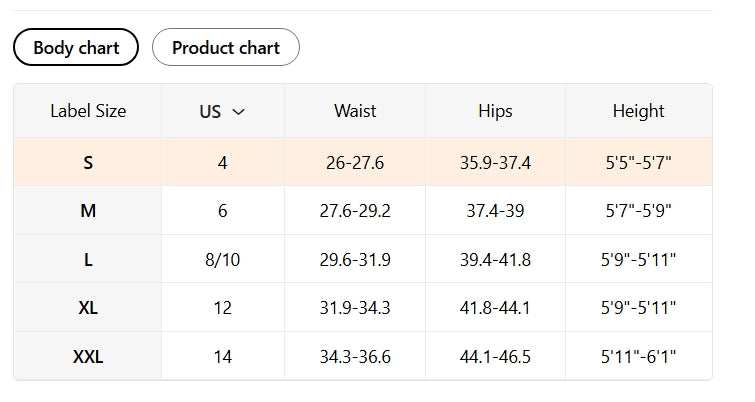Click the US size 14 cell
The image size is (755, 402).
(222, 356)
